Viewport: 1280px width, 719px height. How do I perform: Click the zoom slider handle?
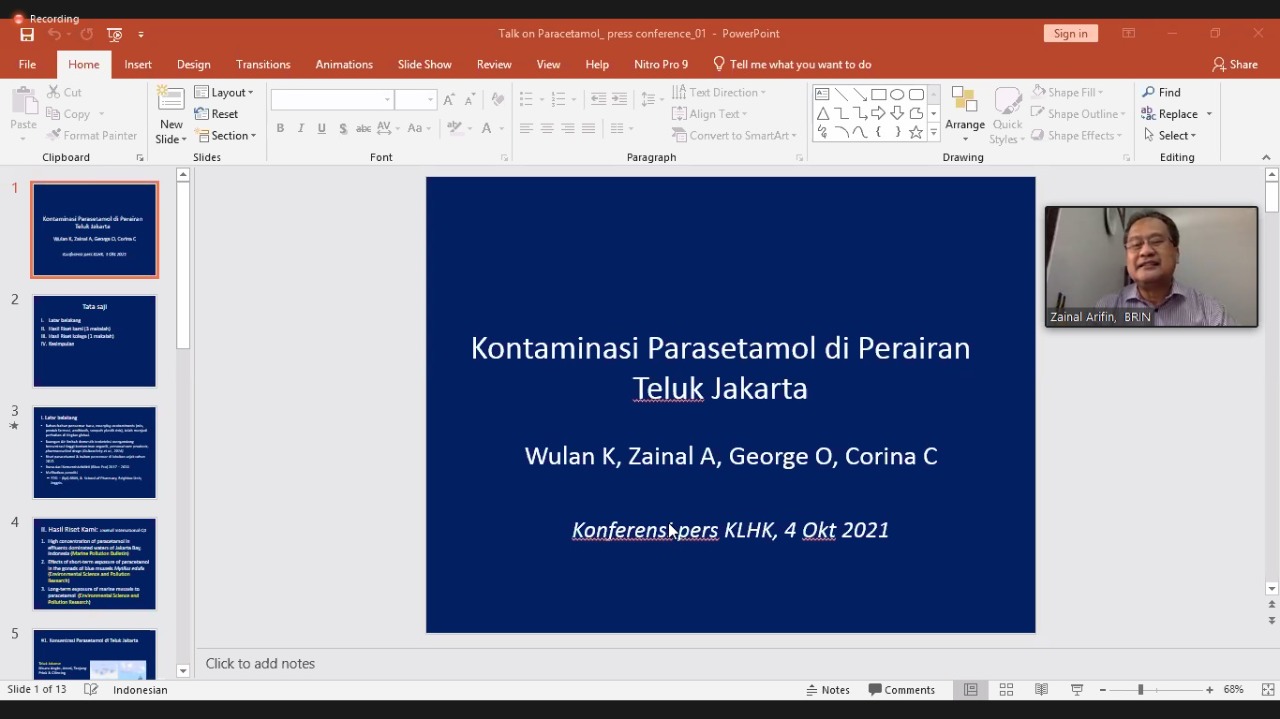(1140, 690)
